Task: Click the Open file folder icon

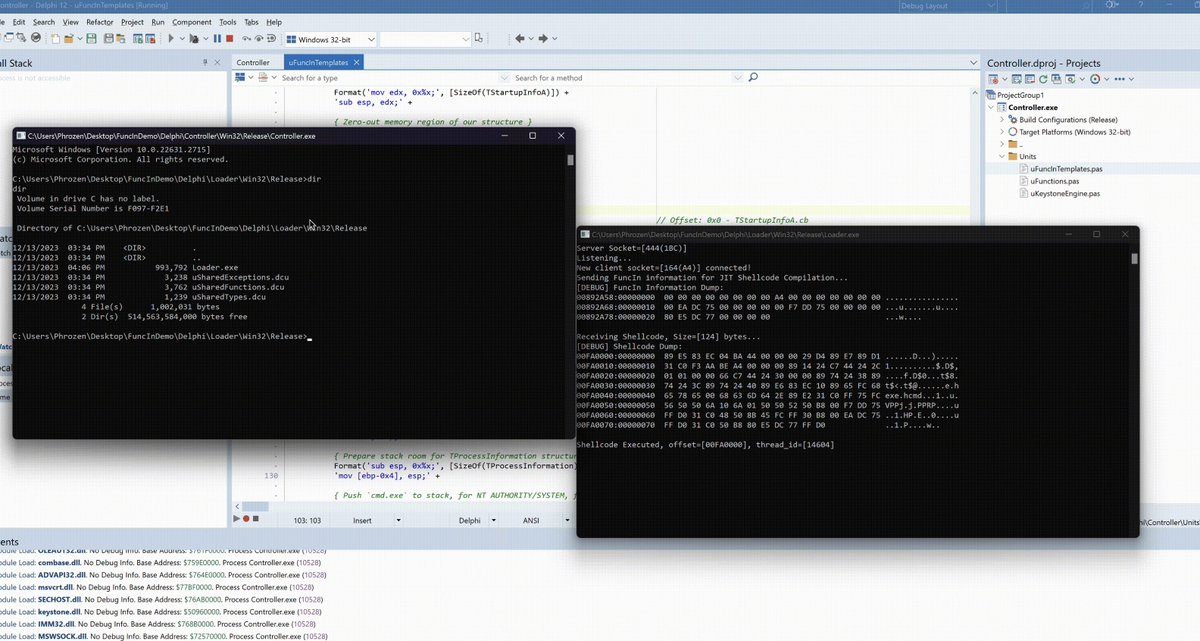Action: pos(69,39)
